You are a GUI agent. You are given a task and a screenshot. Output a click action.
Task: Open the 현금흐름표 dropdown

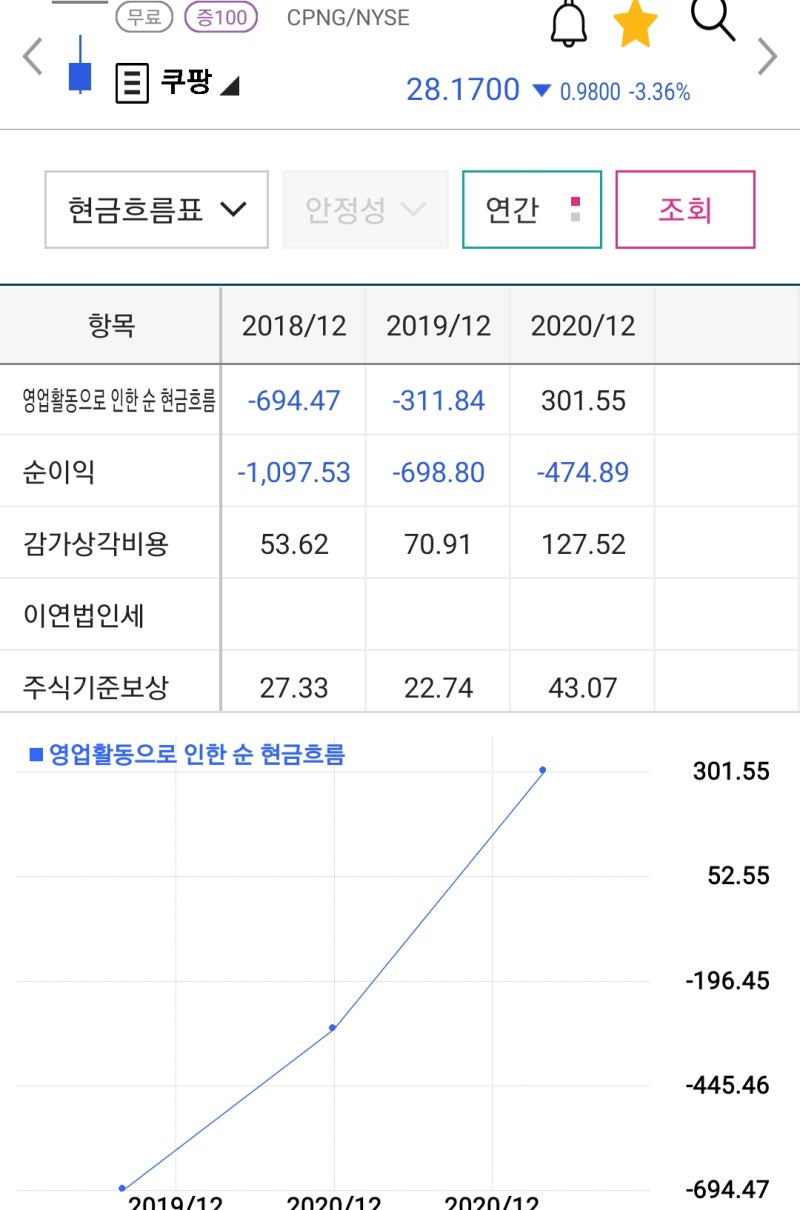coord(157,209)
